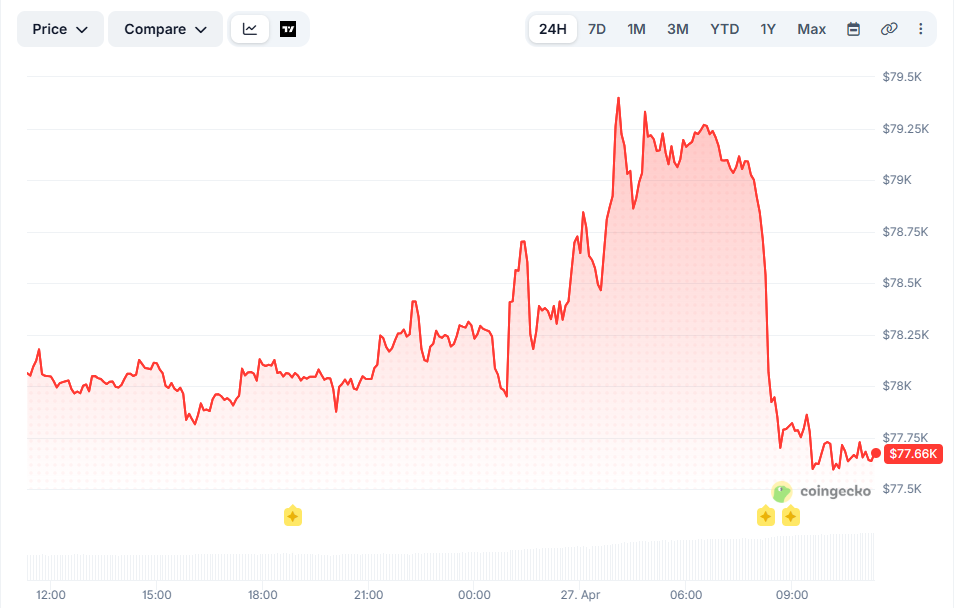Click the red $77.66K price badge
Image resolution: width=954 pixels, height=608 pixels.
click(x=911, y=453)
